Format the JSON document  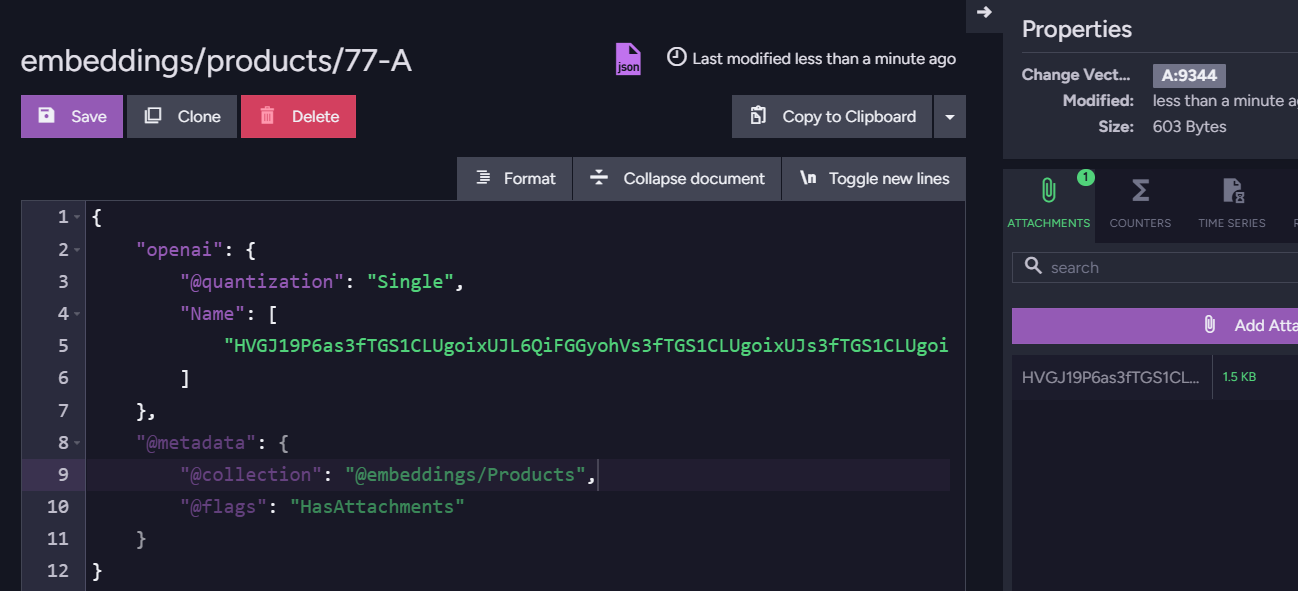pos(515,178)
